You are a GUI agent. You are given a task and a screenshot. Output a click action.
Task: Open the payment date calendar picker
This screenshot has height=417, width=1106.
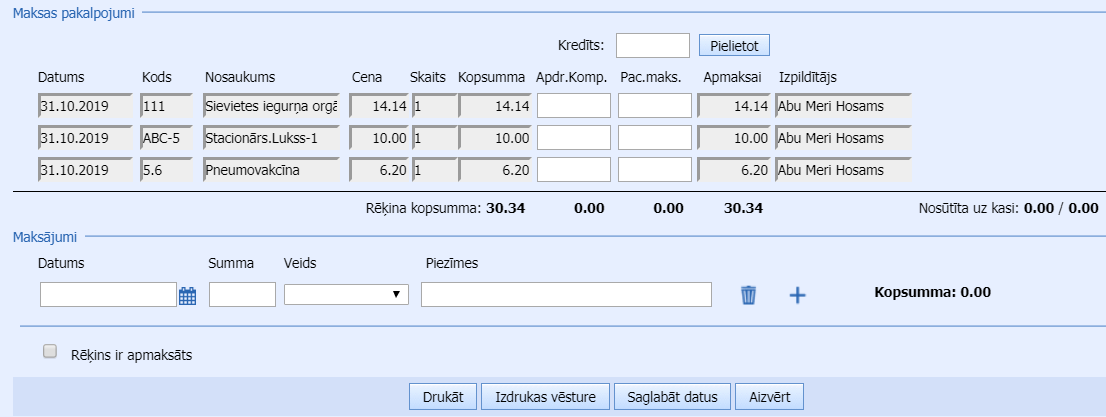[187, 295]
